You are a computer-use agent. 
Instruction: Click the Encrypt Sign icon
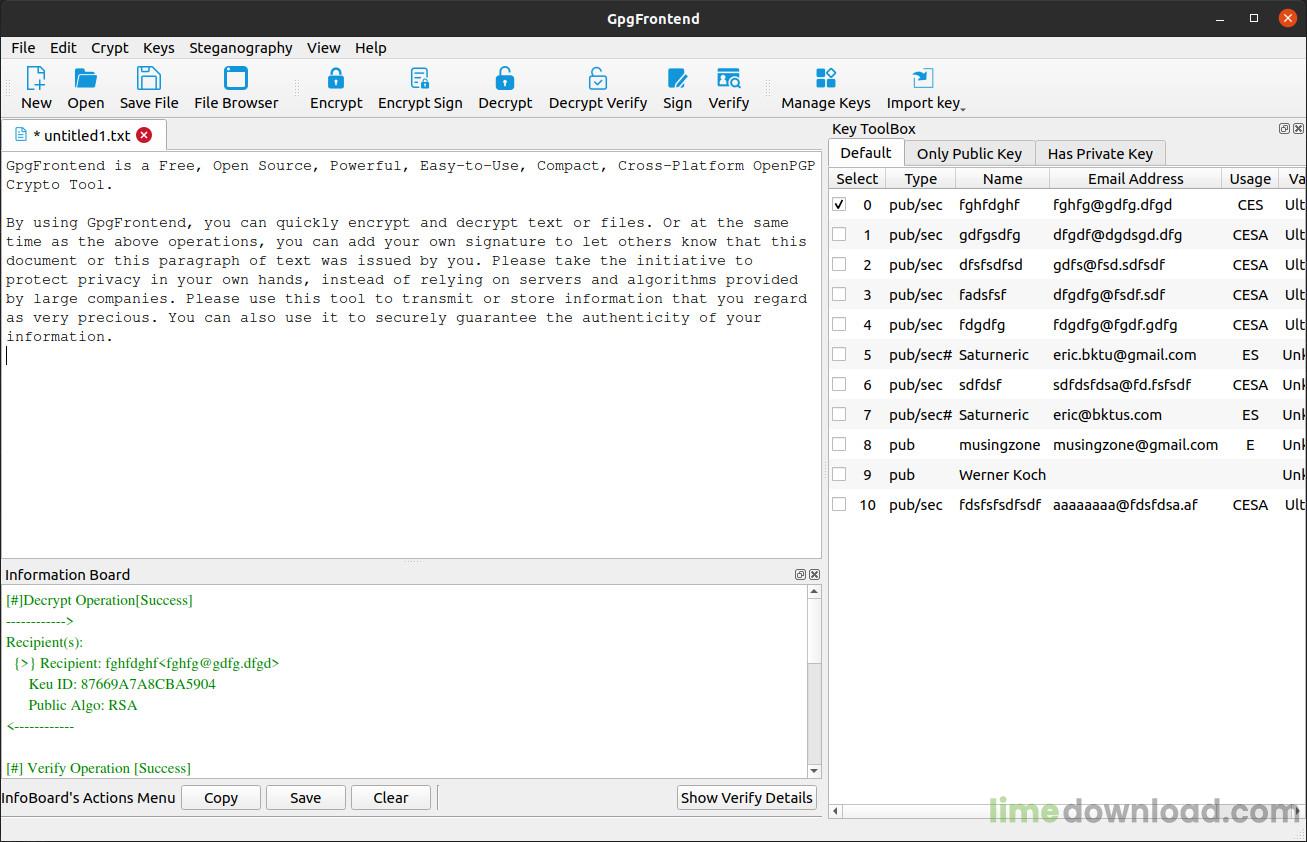420,79
